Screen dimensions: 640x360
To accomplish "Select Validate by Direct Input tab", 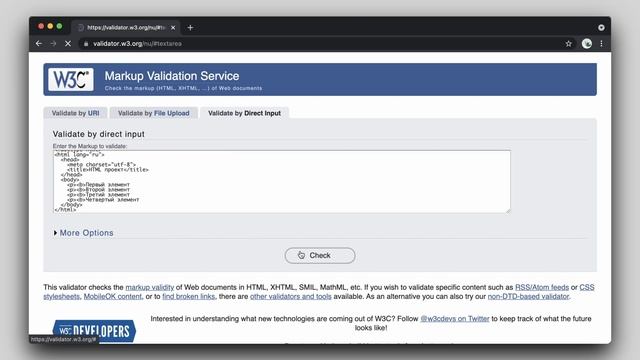I will coord(244,113).
